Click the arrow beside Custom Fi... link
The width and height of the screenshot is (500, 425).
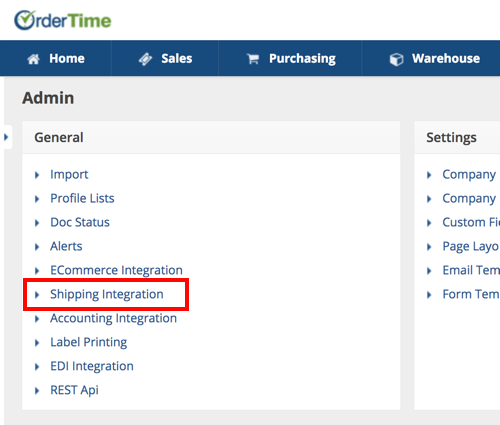[429, 223]
